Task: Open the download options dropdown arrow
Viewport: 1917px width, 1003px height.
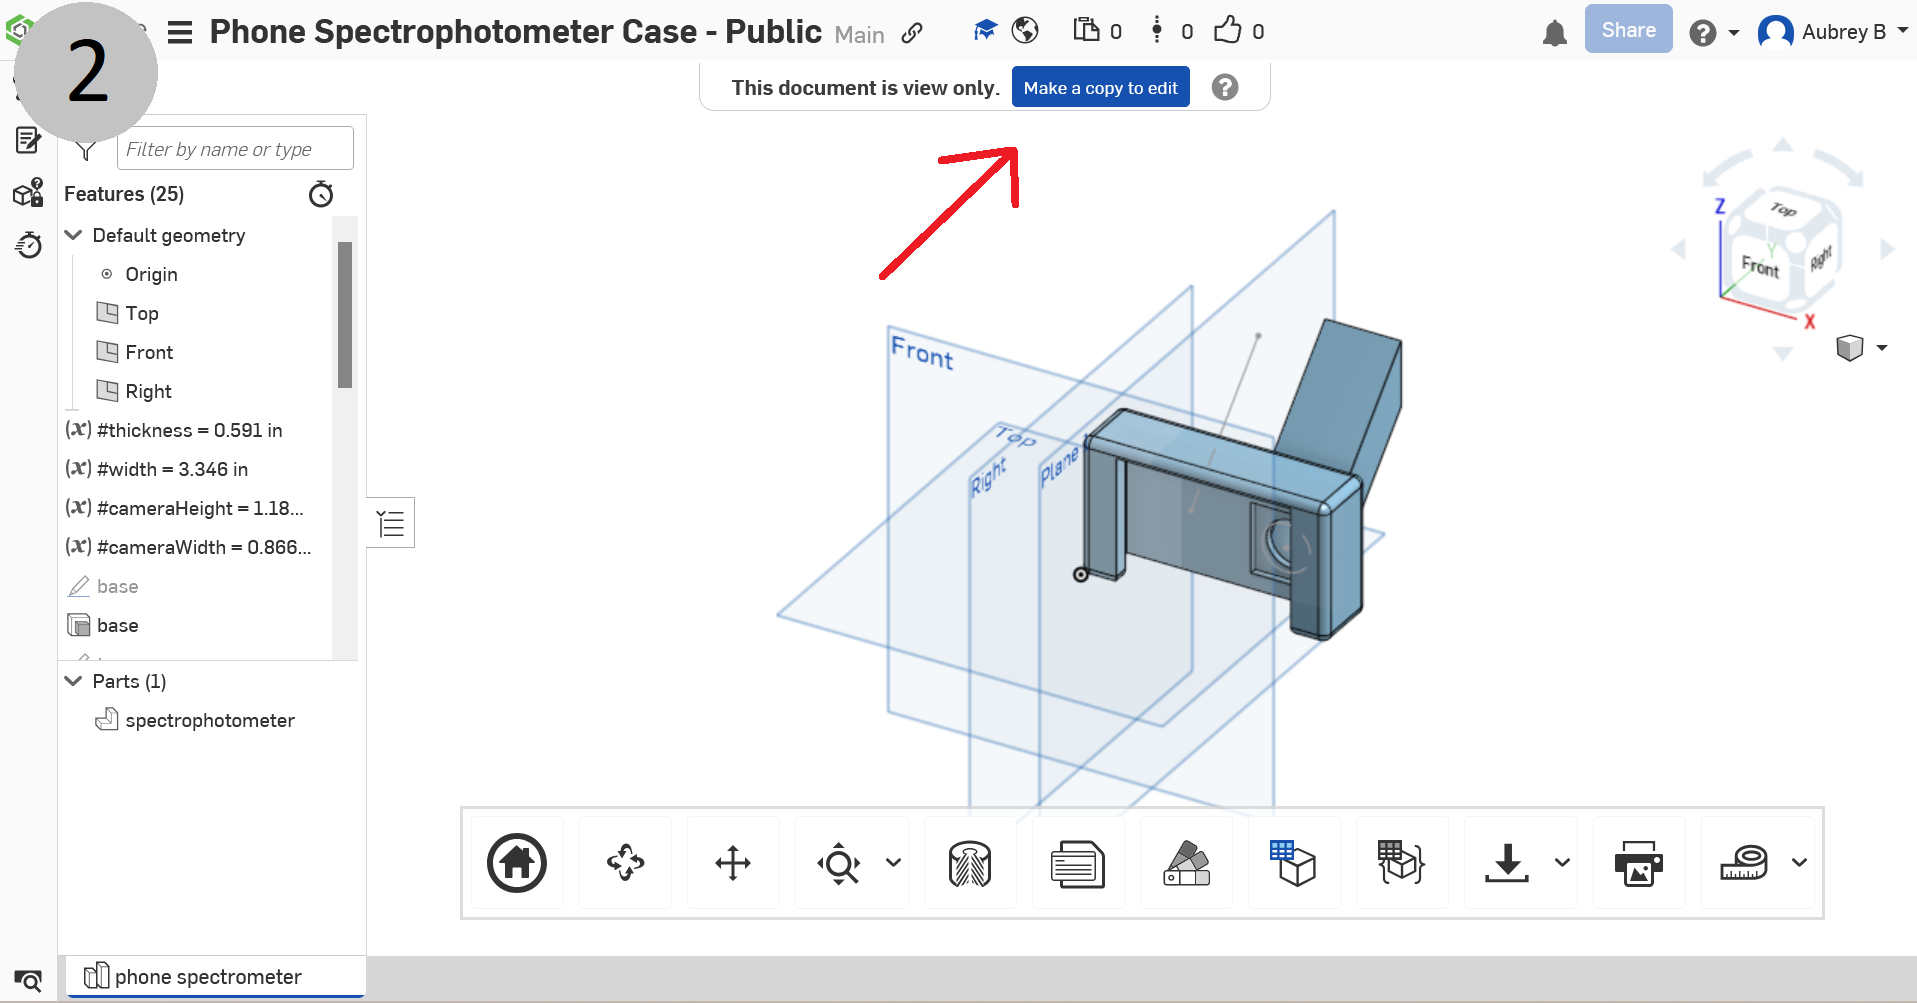Action: (1562, 862)
